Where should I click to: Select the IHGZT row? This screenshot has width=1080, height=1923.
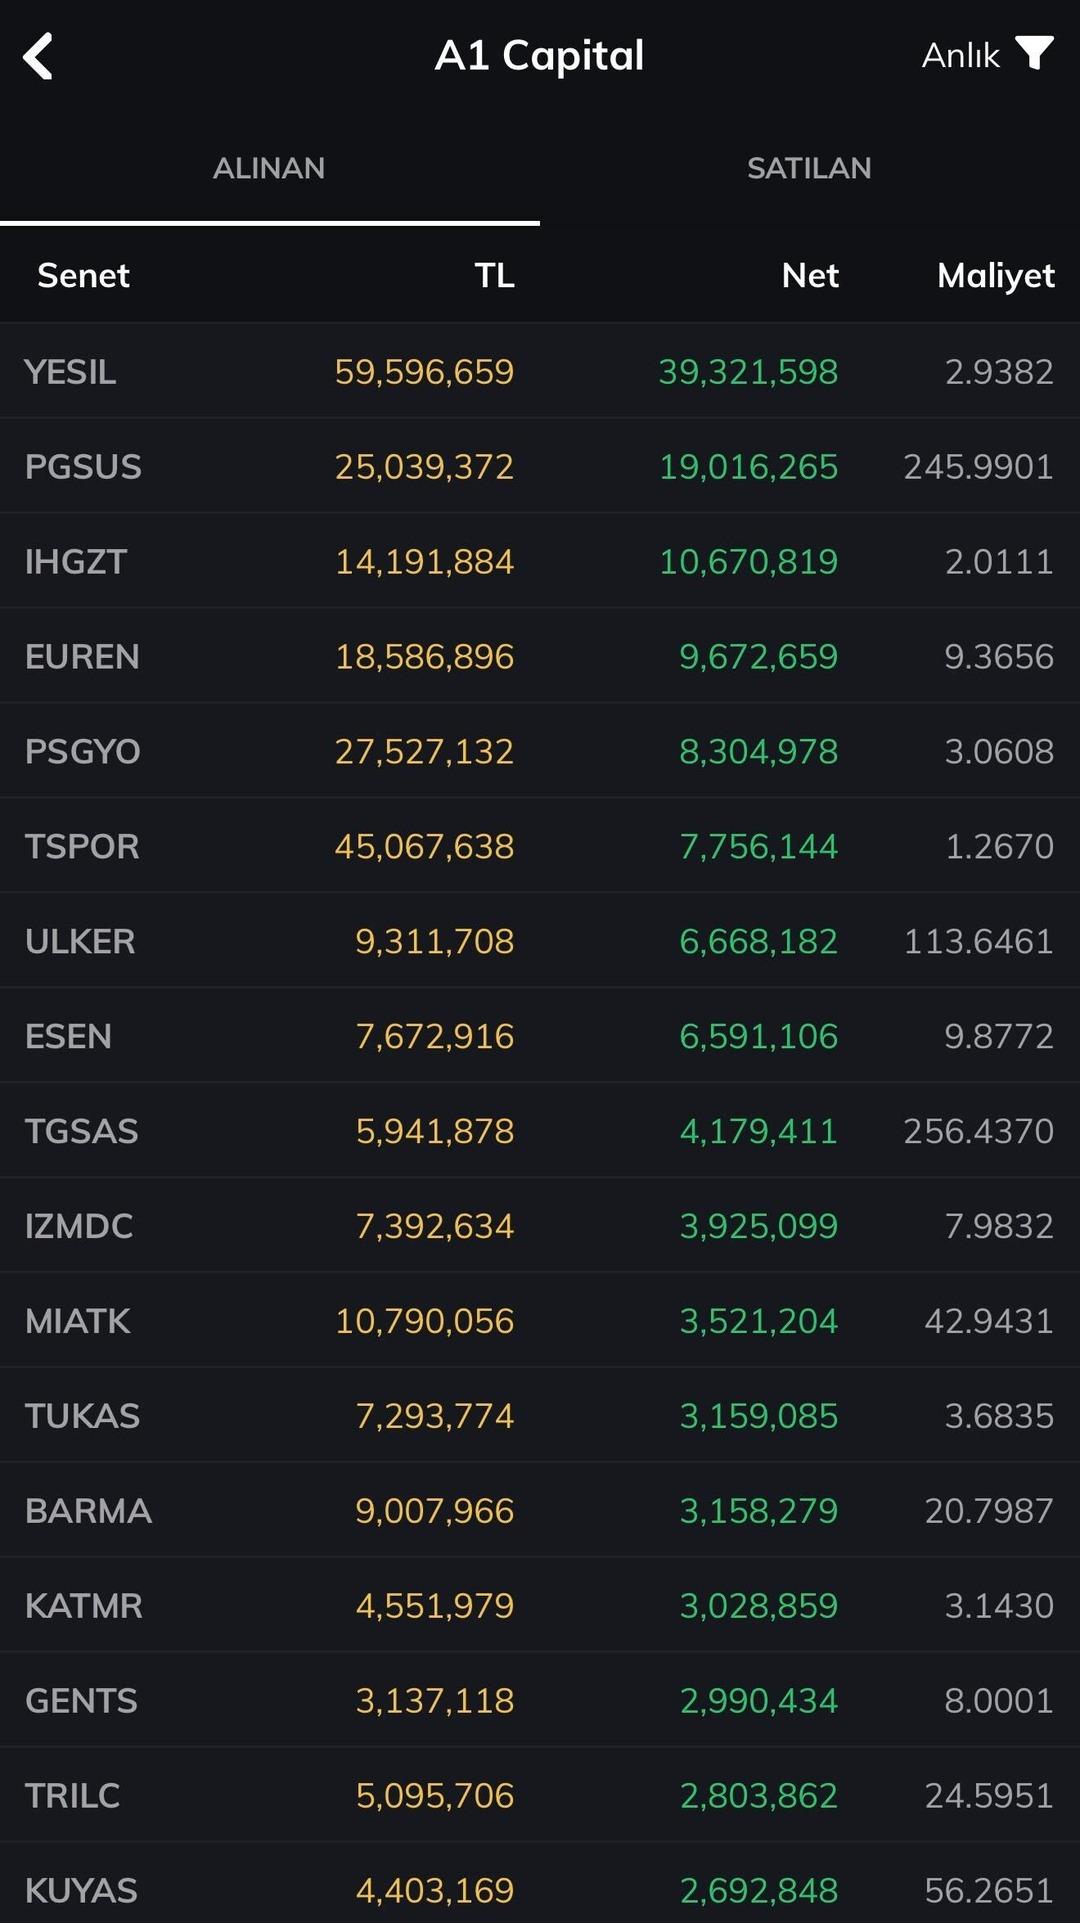(540, 561)
